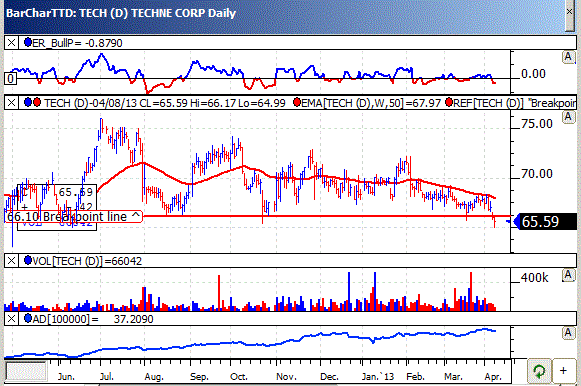Click the ER_BullP= -0.8790 readout
The image size is (581, 386).
click(77, 43)
